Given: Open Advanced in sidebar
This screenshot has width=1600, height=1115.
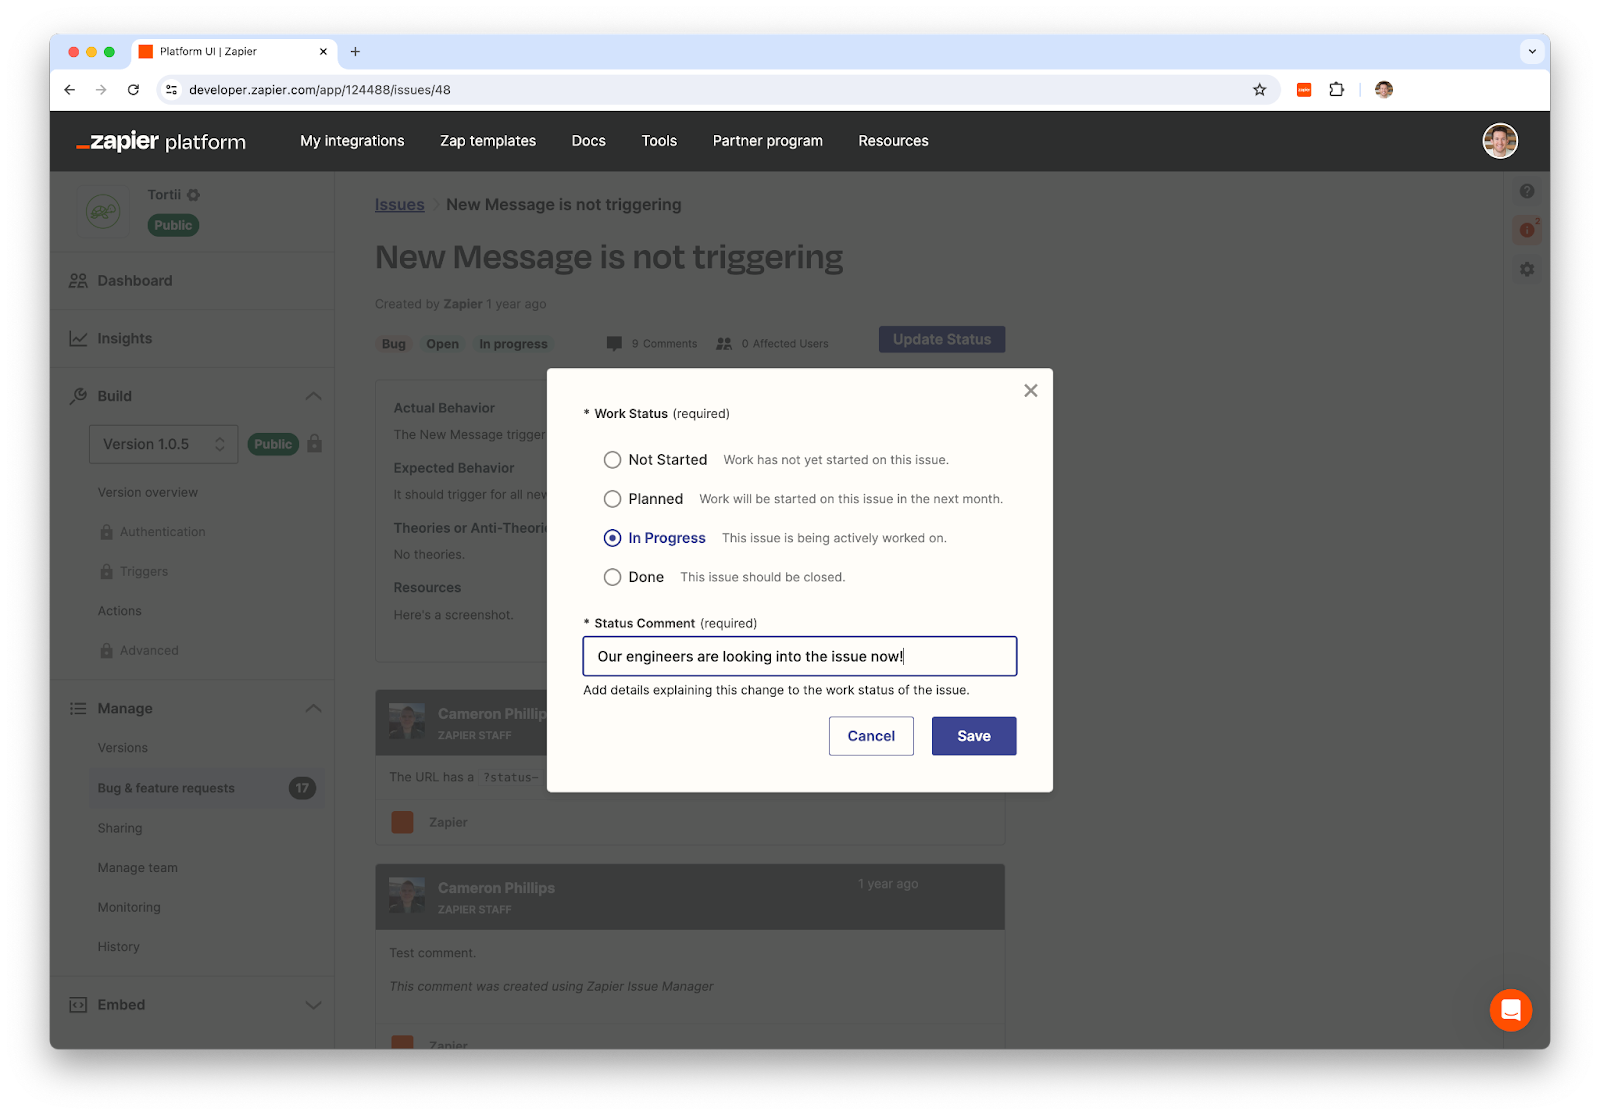Looking at the screenshot, I should (149, 650).
